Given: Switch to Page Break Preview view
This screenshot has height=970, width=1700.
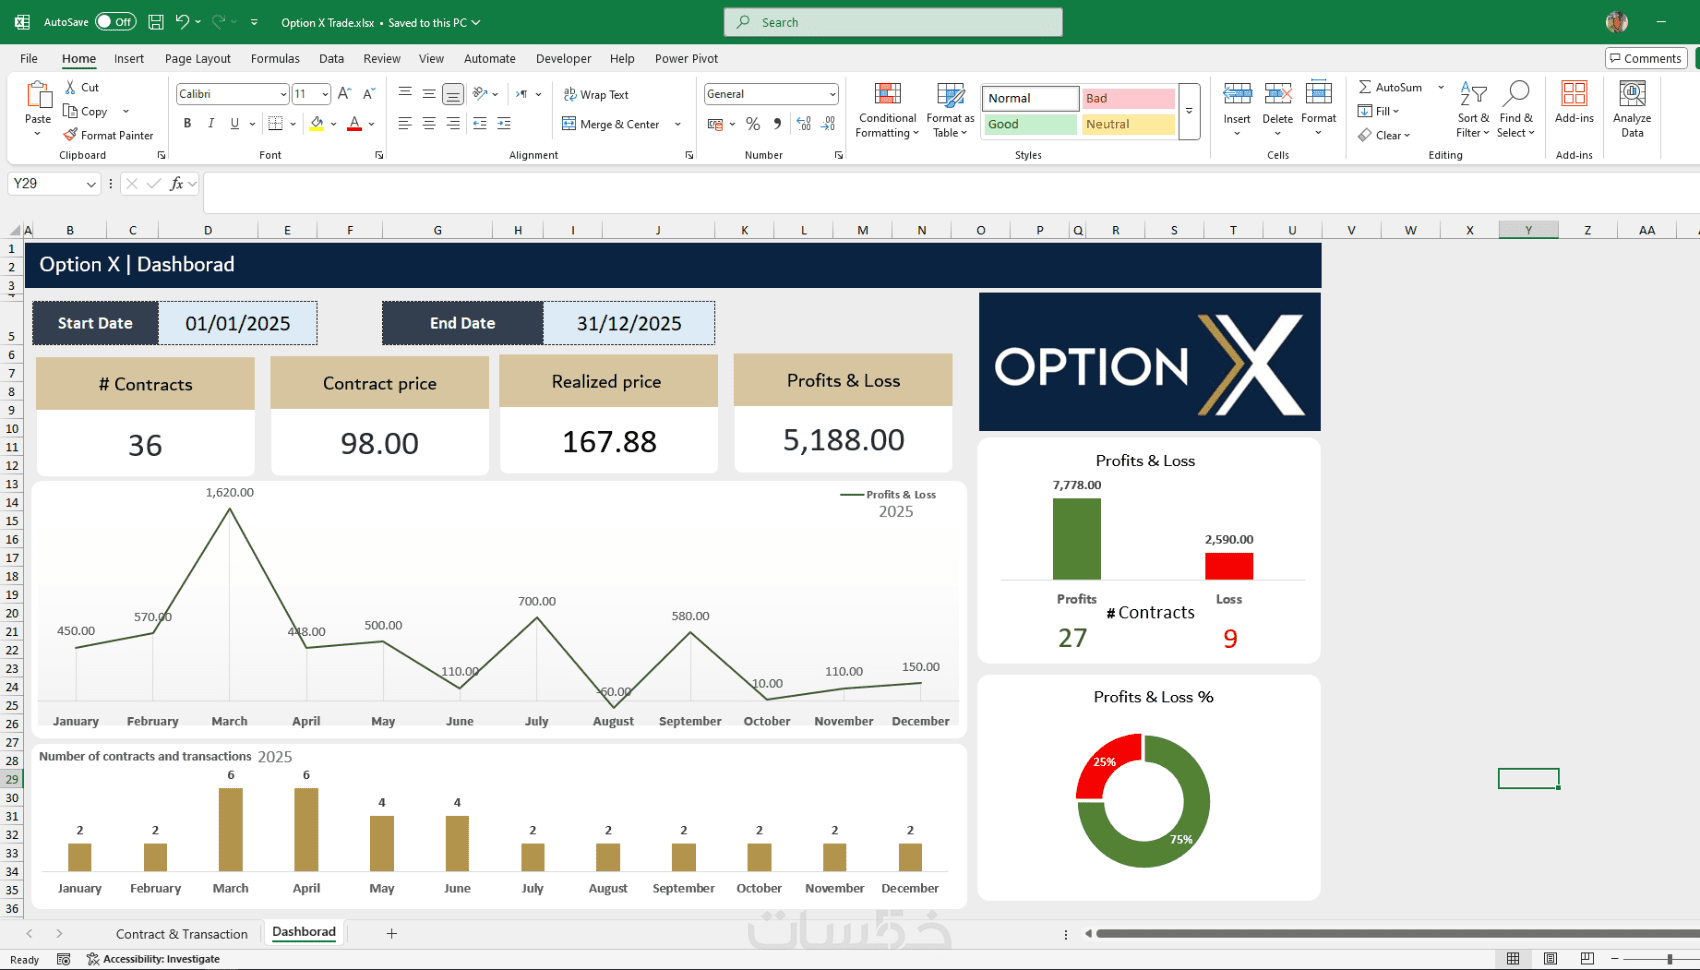Looking at the screenshot, I should (x=1587, y=959).
